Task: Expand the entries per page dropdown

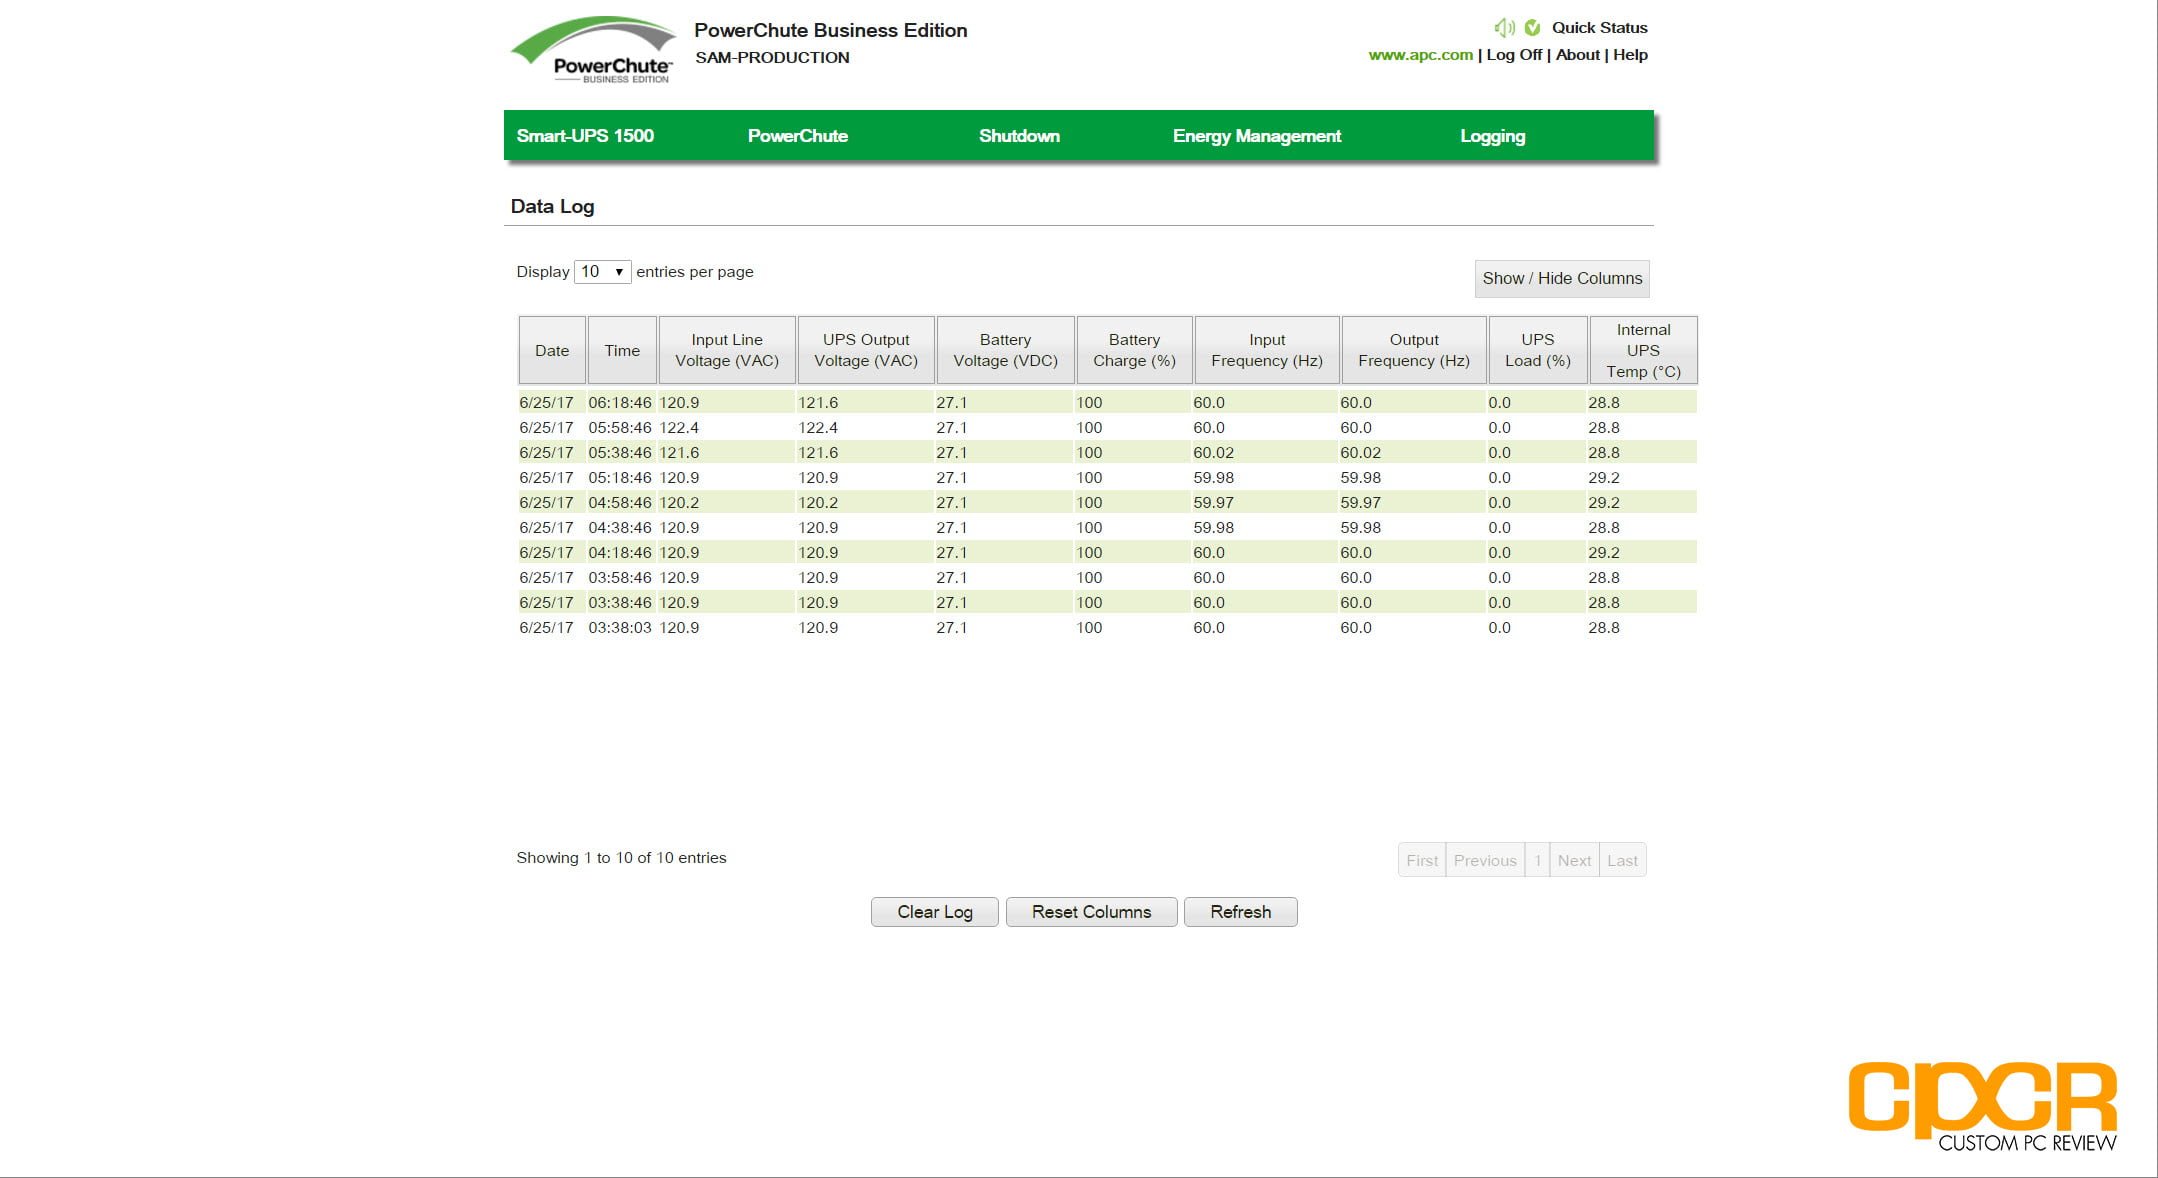Action: point(602,272)
